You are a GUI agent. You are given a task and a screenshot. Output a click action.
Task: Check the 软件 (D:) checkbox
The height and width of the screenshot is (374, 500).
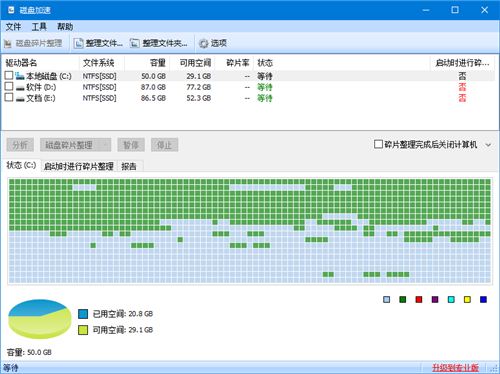click(9, 87)
